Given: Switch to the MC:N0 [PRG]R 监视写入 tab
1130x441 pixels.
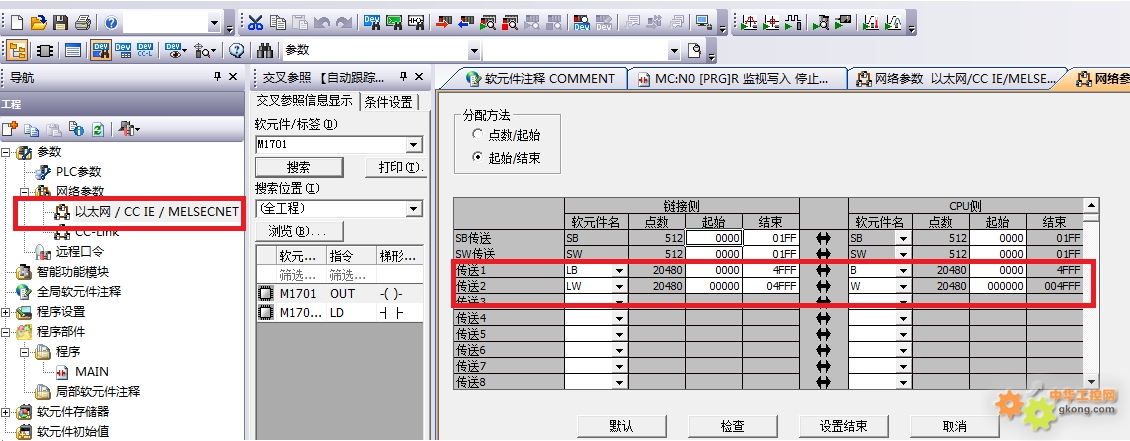Looking at the screenshot, I should point(736,79).
